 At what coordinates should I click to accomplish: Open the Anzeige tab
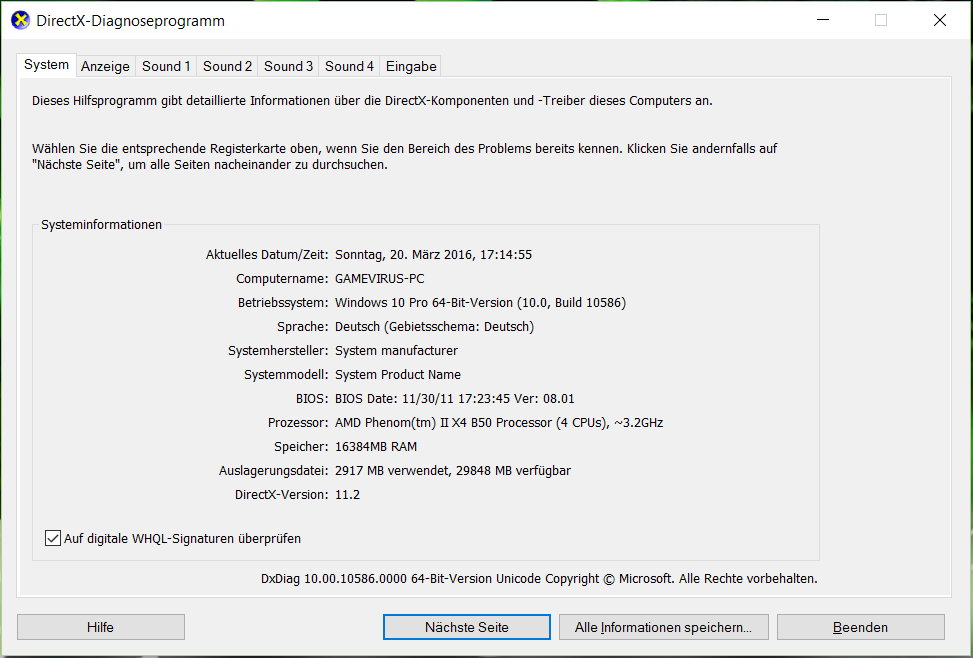point(105,67)
